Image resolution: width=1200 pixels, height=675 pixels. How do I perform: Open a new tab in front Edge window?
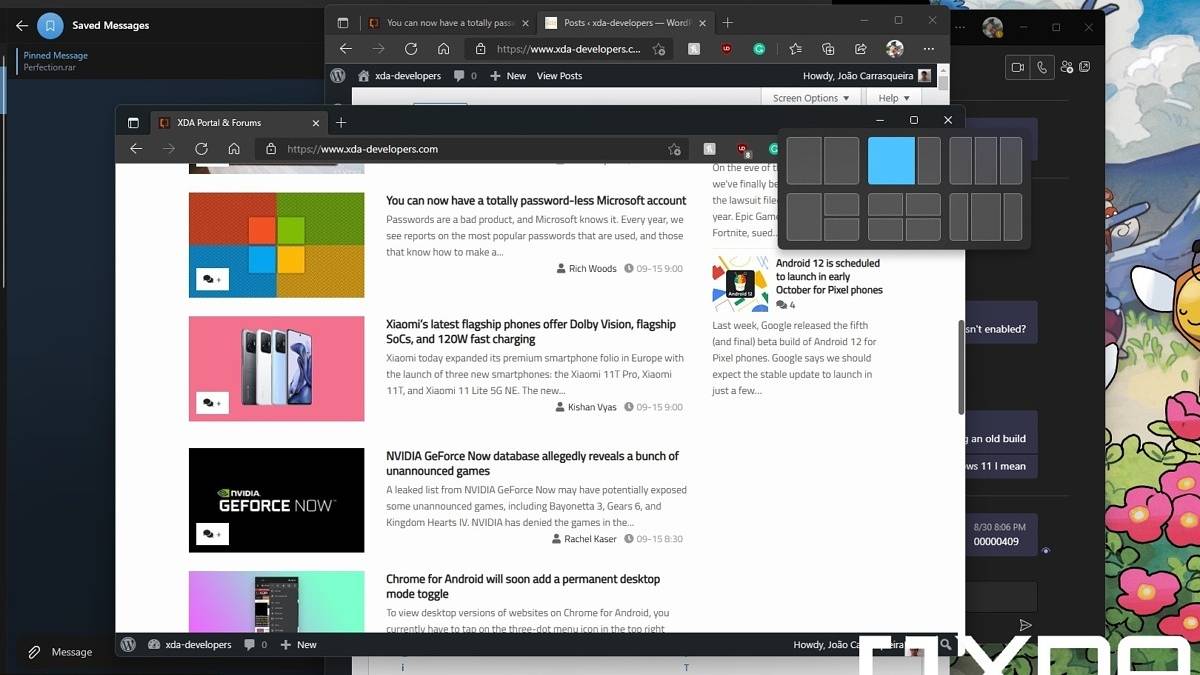(x=341, y=122)
